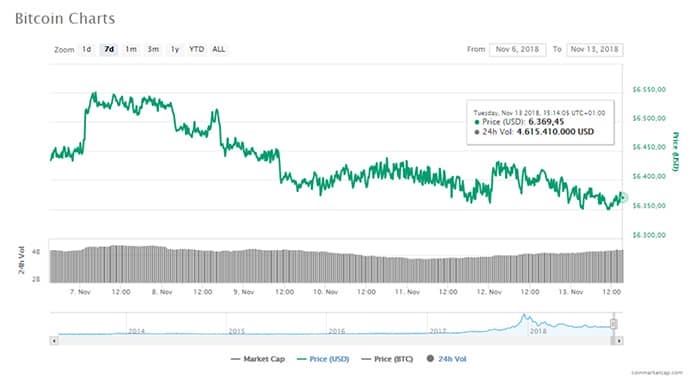Toggle 24h Vol series in legend
The height and width of the screenshot is (385, 700).
(446, 359)
